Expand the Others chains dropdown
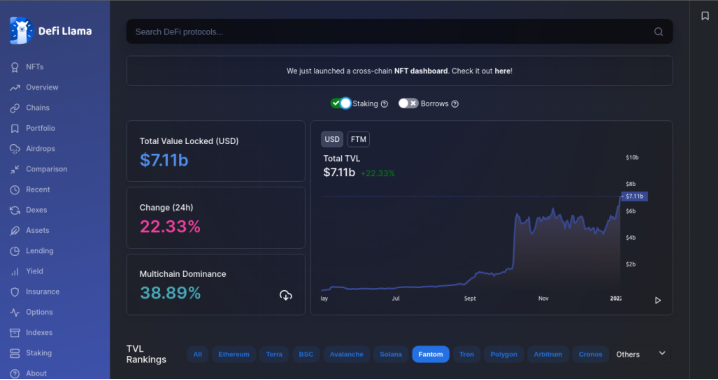This screenshot has width=718, height=380. click(x=640, y=354)
